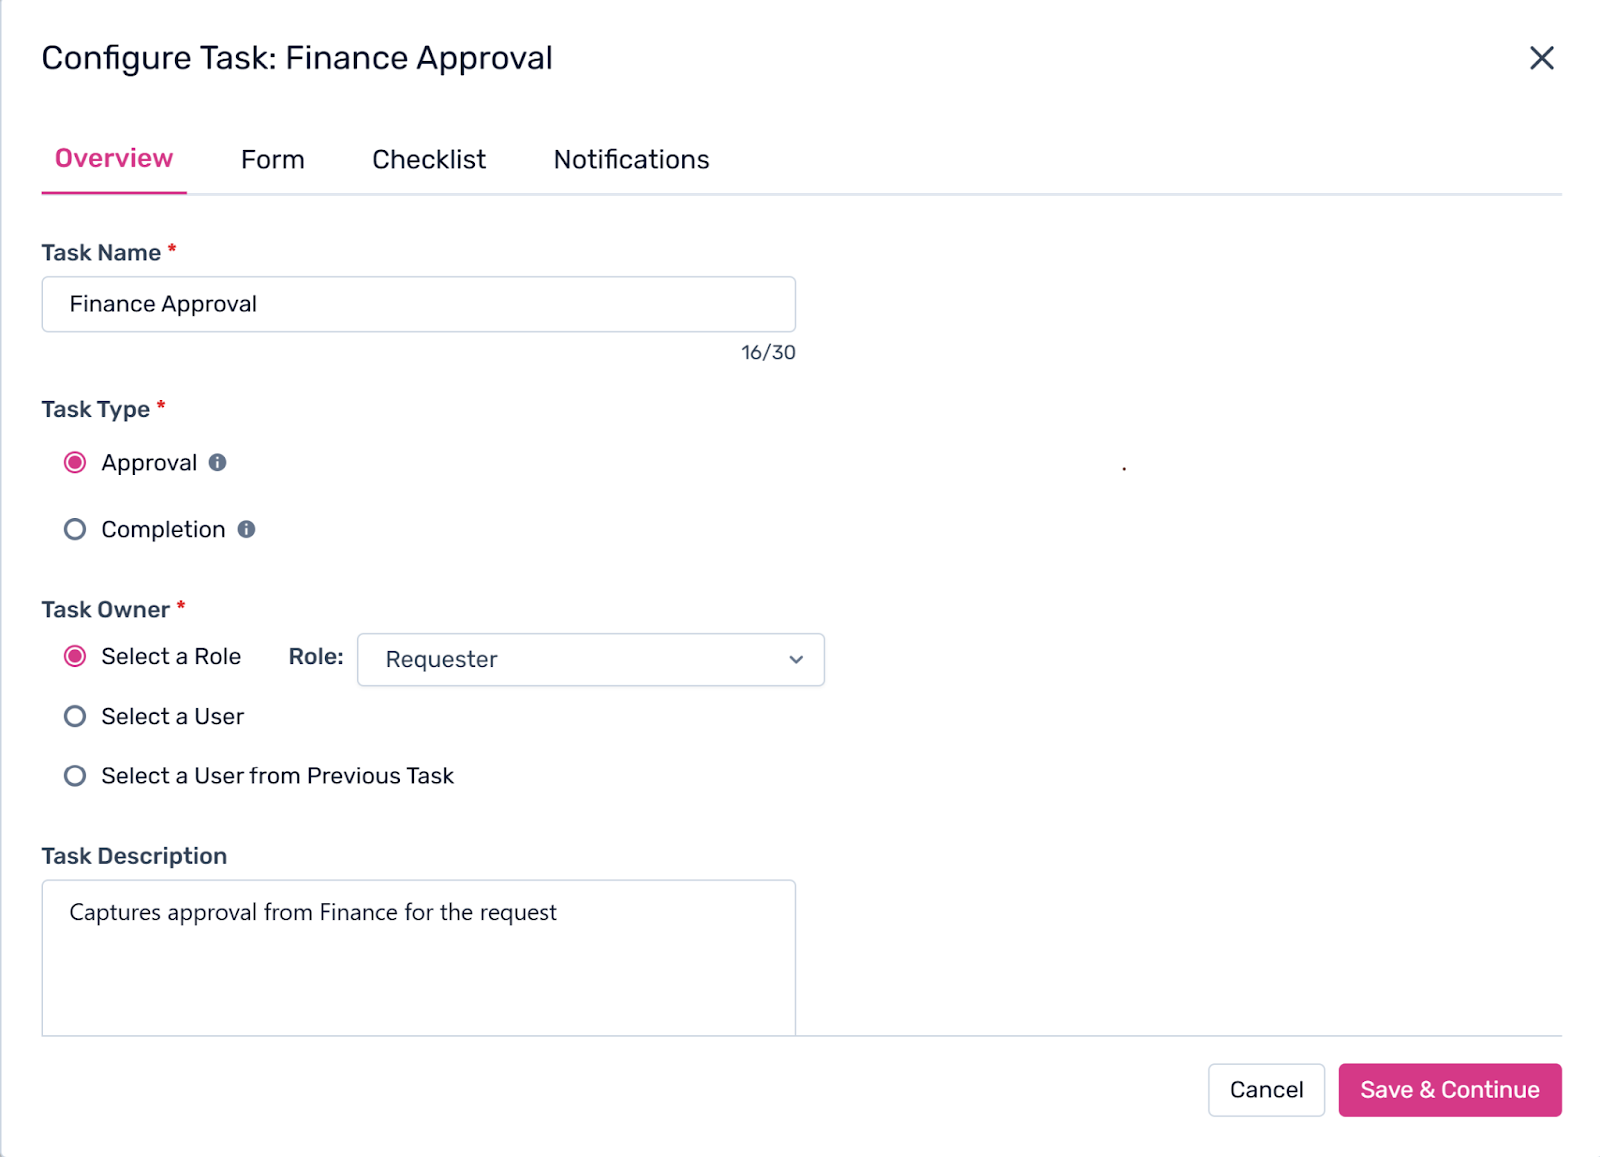
Task: Open the Form tab
Action: (x=272, y=159)
